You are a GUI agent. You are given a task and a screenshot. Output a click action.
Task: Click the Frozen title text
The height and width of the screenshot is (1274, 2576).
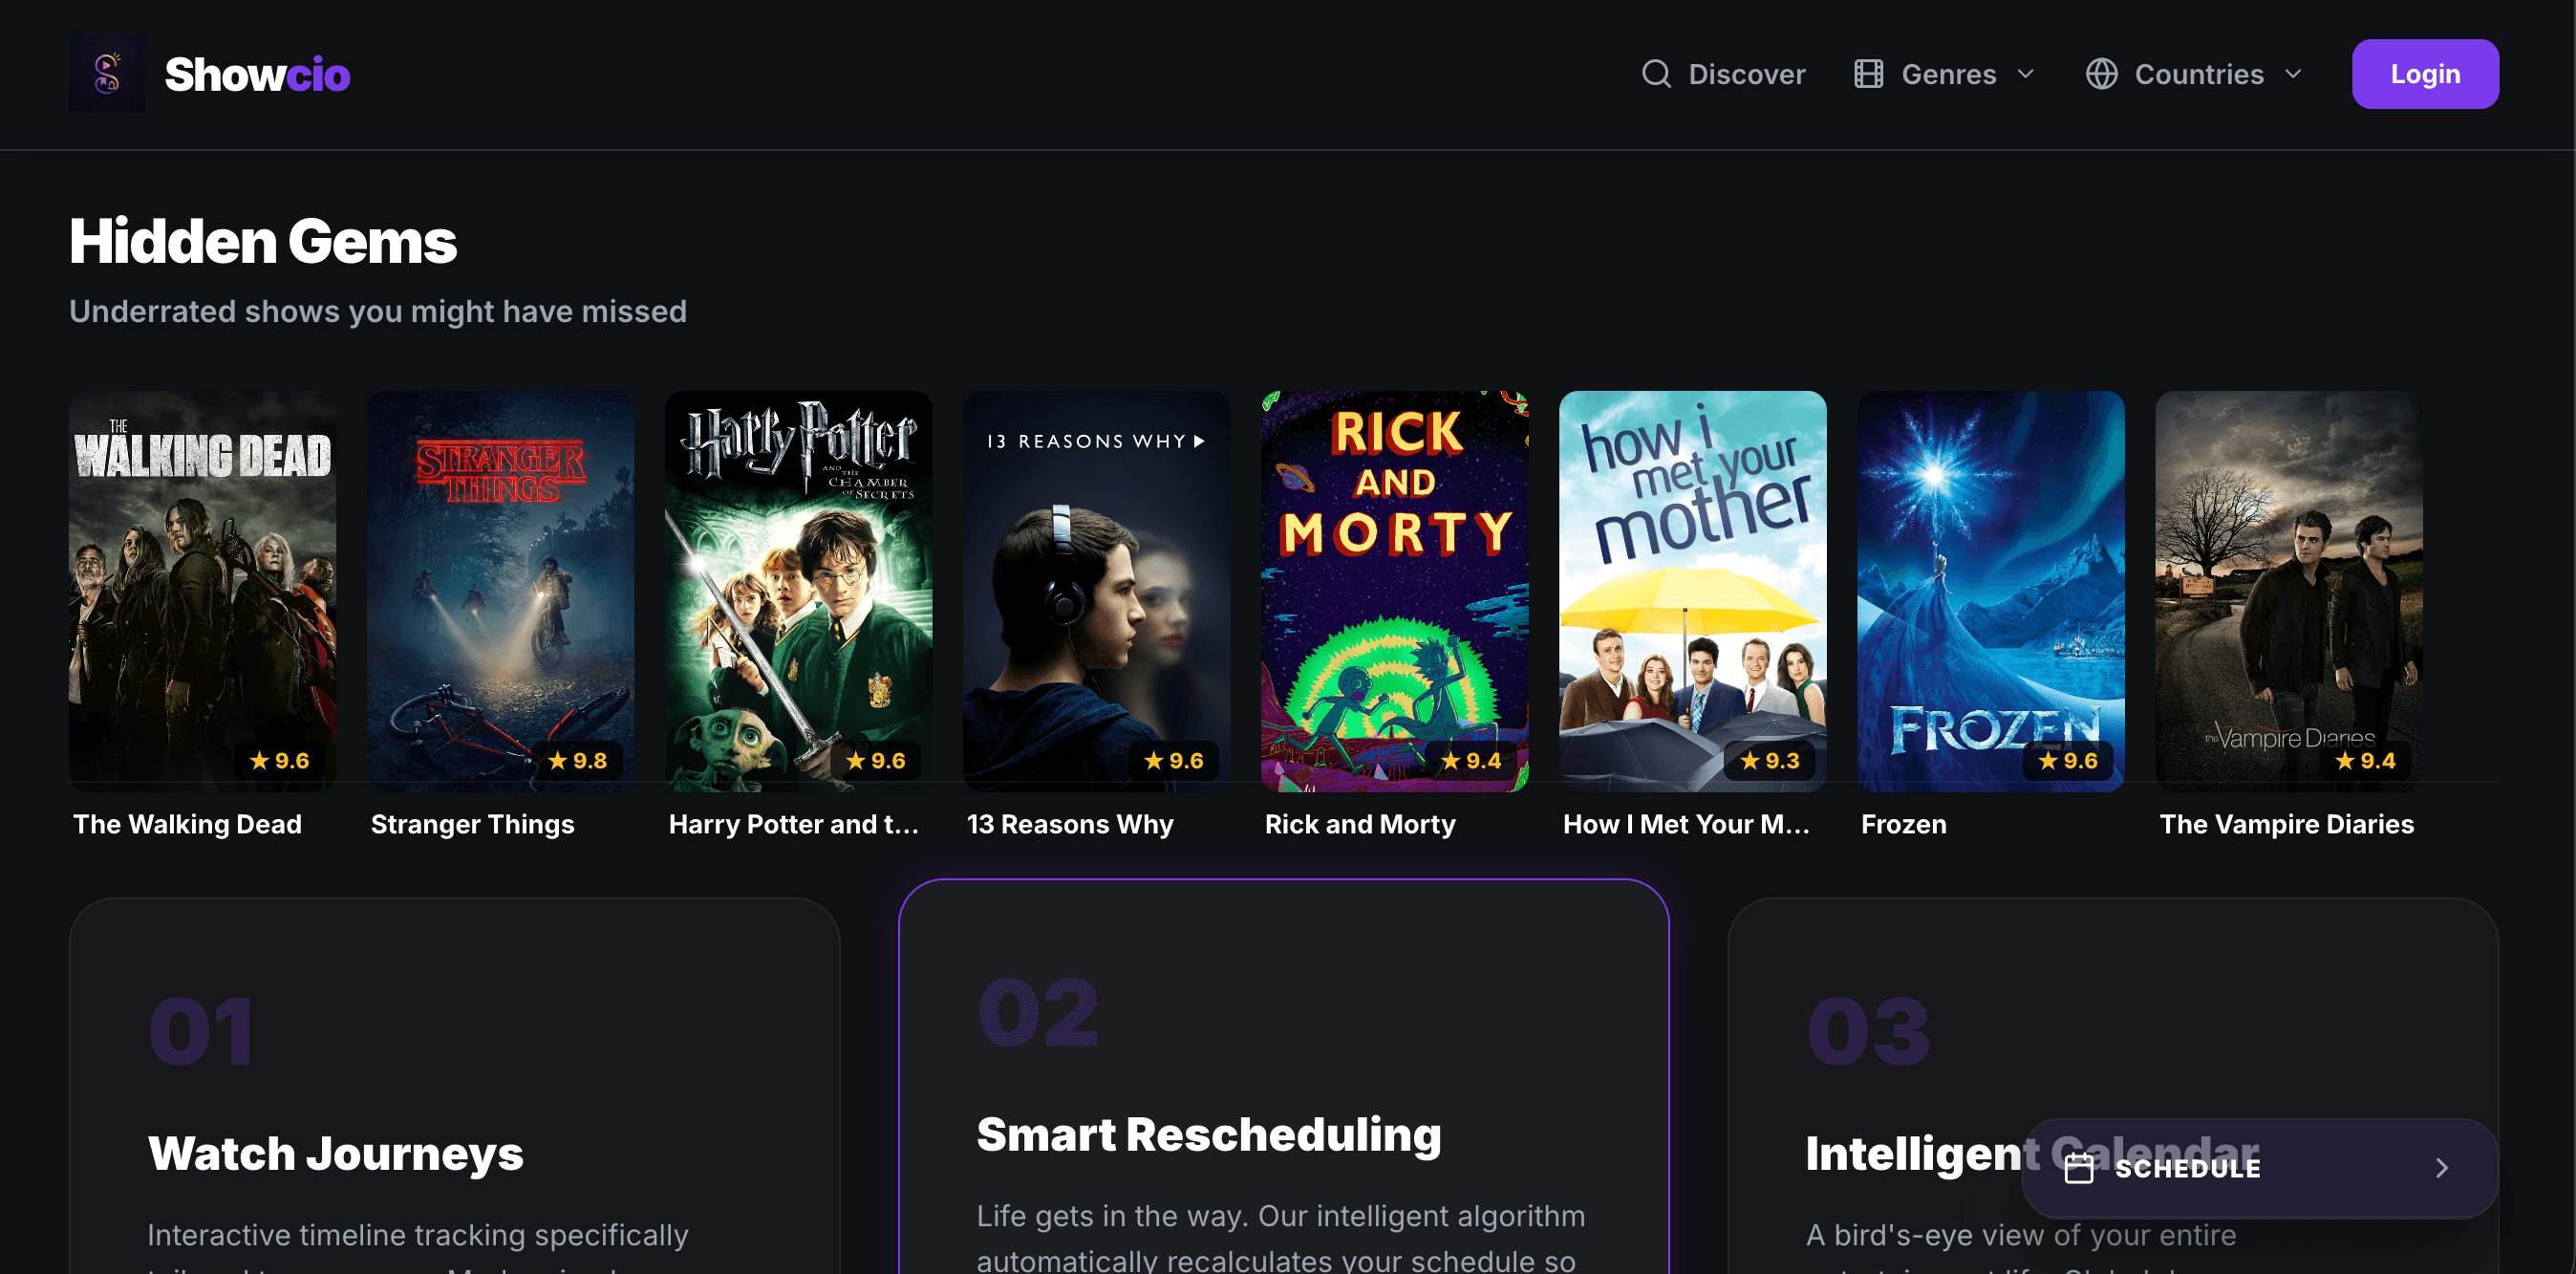pyautogui.click(x=1904, y=824)
